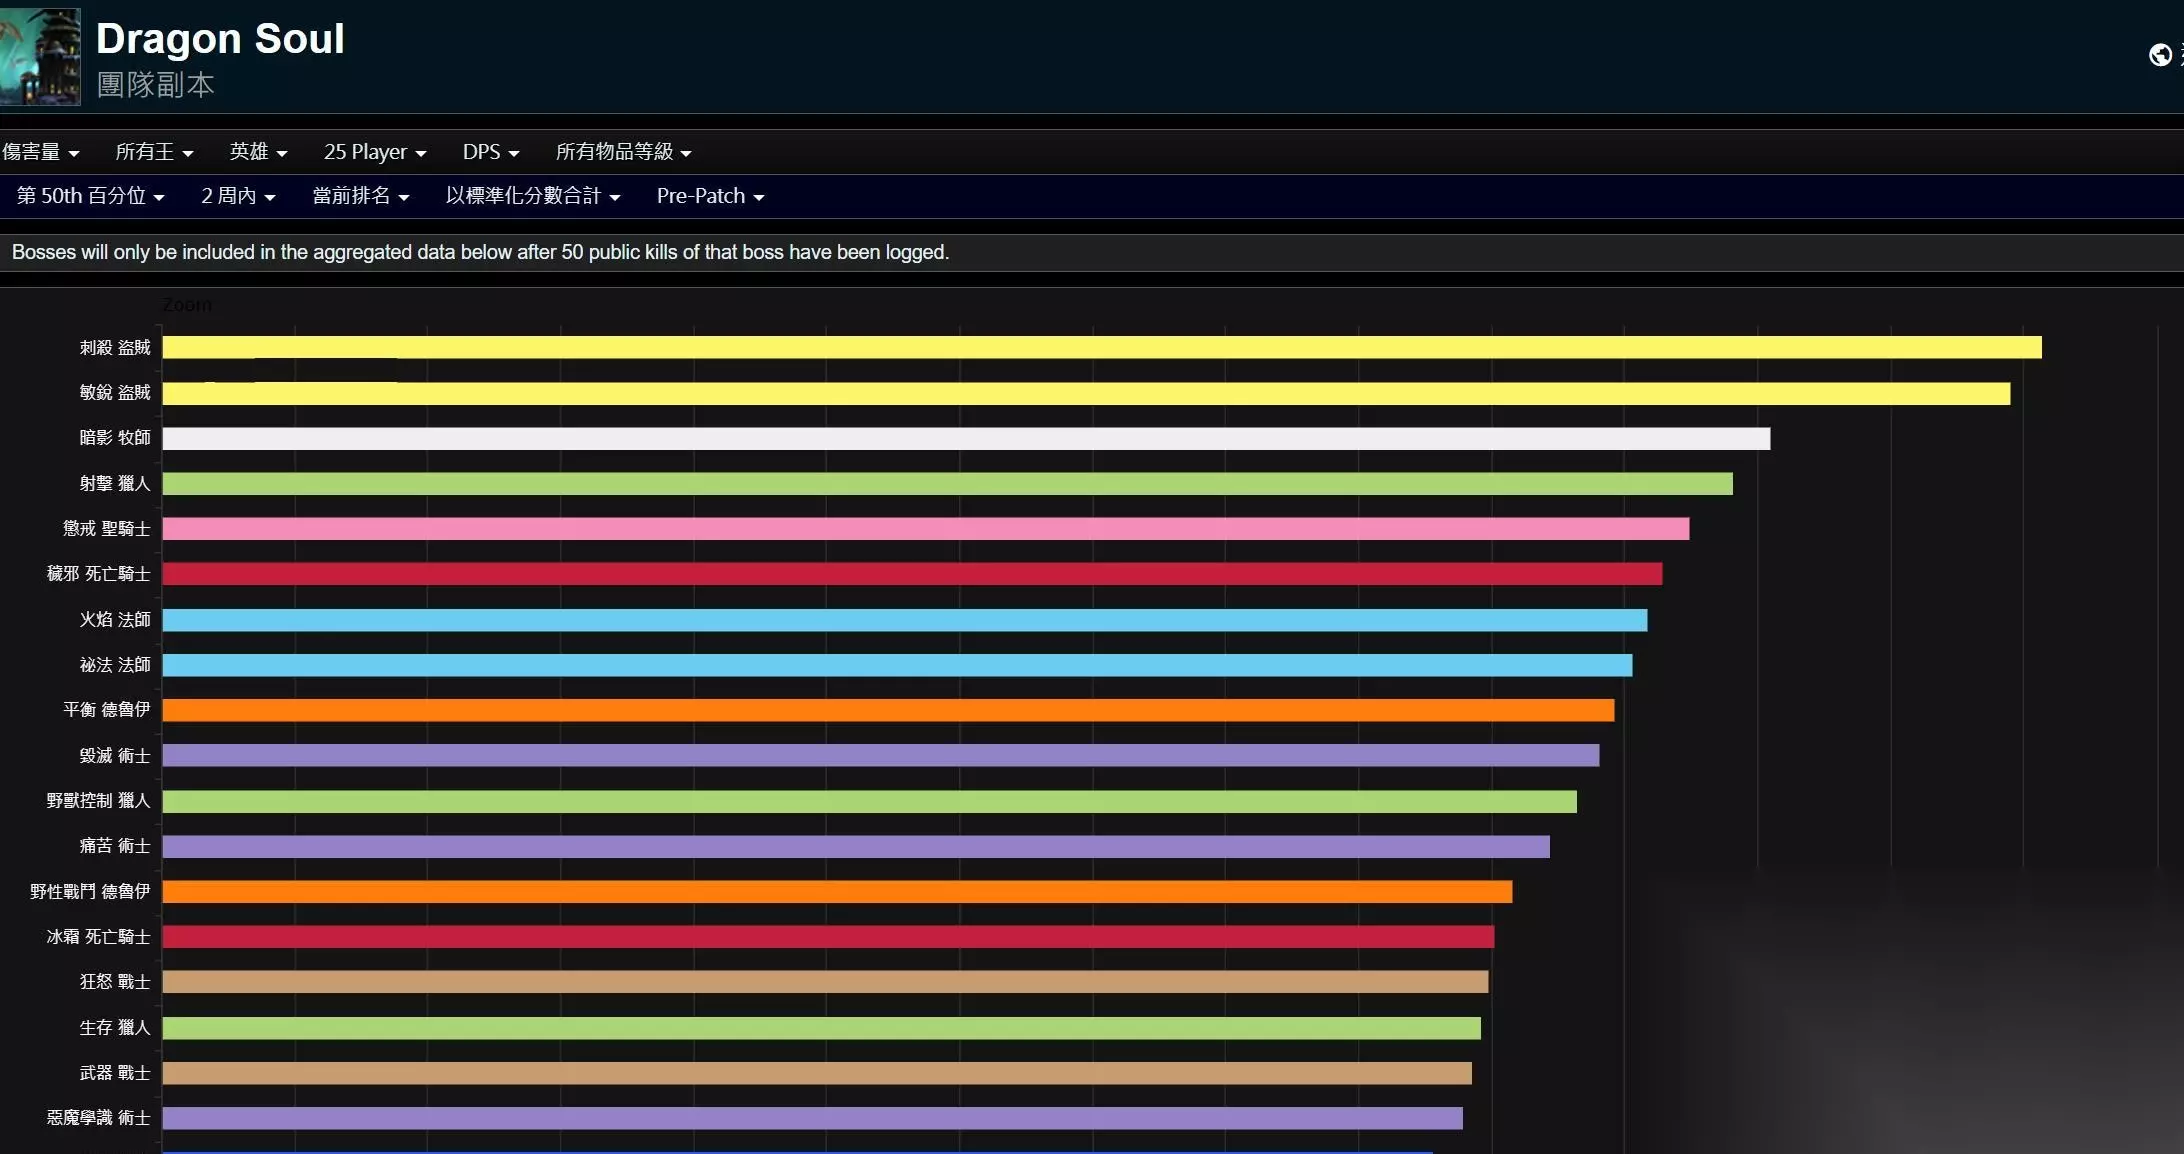
Task: Change raid size via 25 Player dropdown
Action: (x=375, y=152)
